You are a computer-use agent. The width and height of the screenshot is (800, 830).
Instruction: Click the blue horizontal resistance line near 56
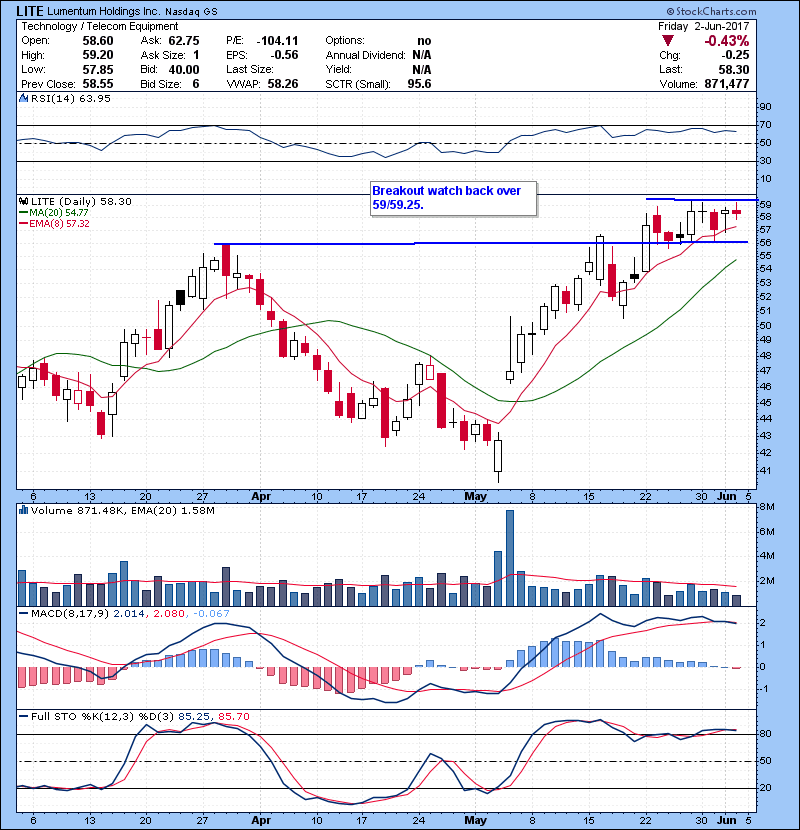(481, 243)
